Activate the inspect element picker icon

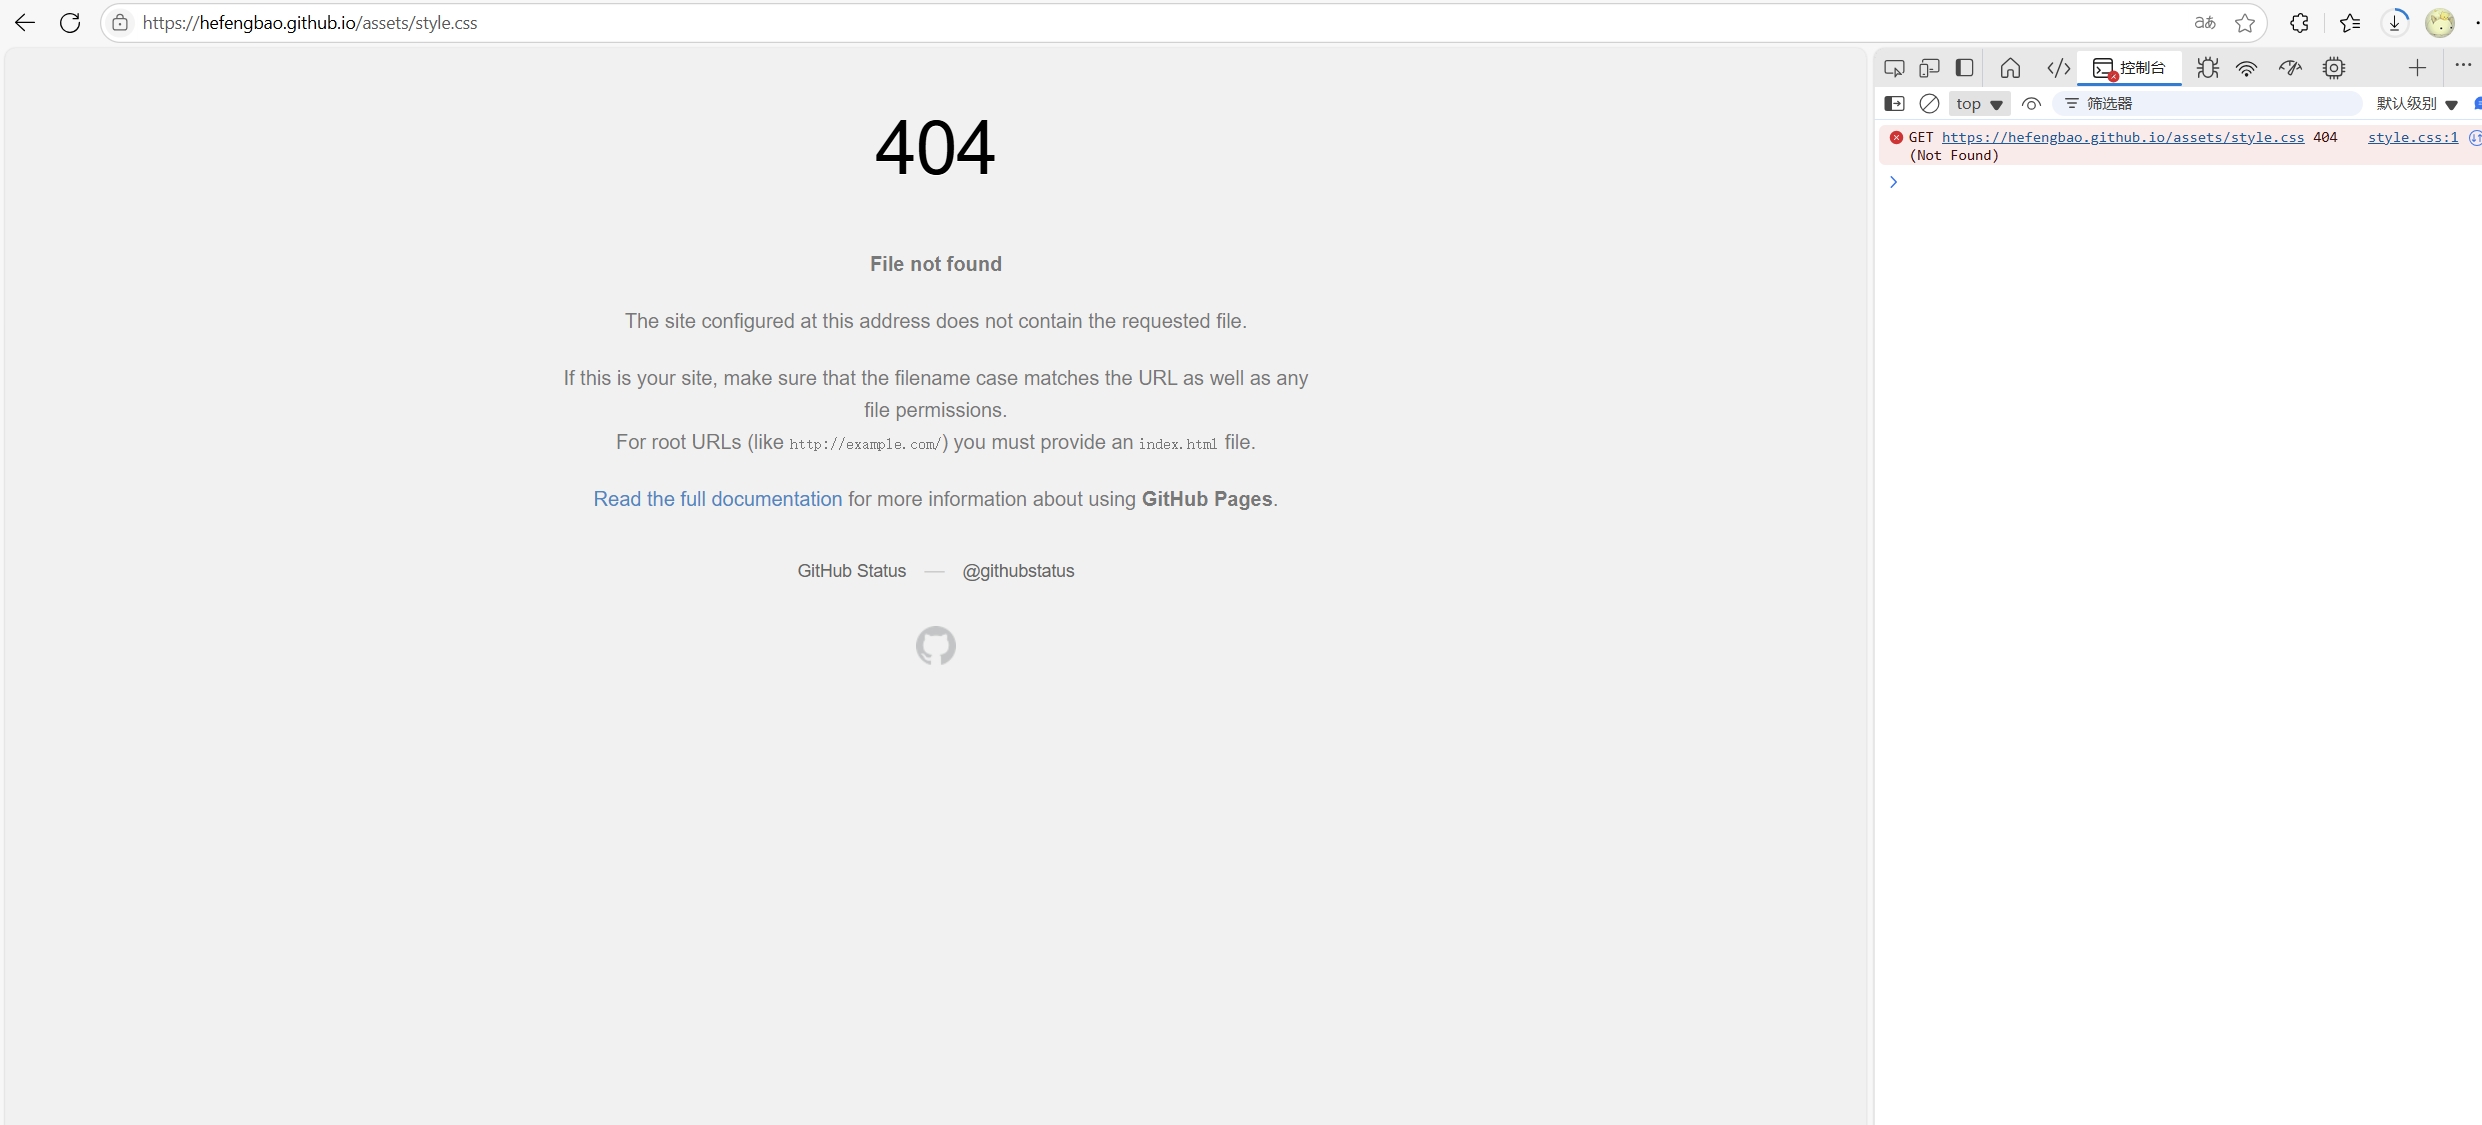point(1894,68)
